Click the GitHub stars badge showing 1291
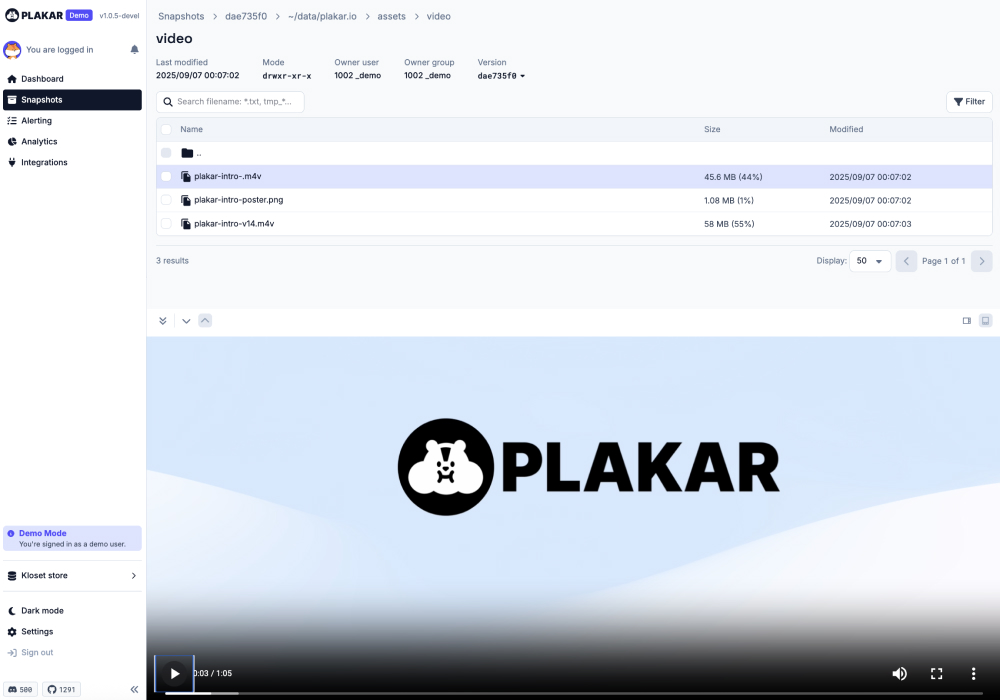The image size is (1000, 700). (x=61, y=689)
